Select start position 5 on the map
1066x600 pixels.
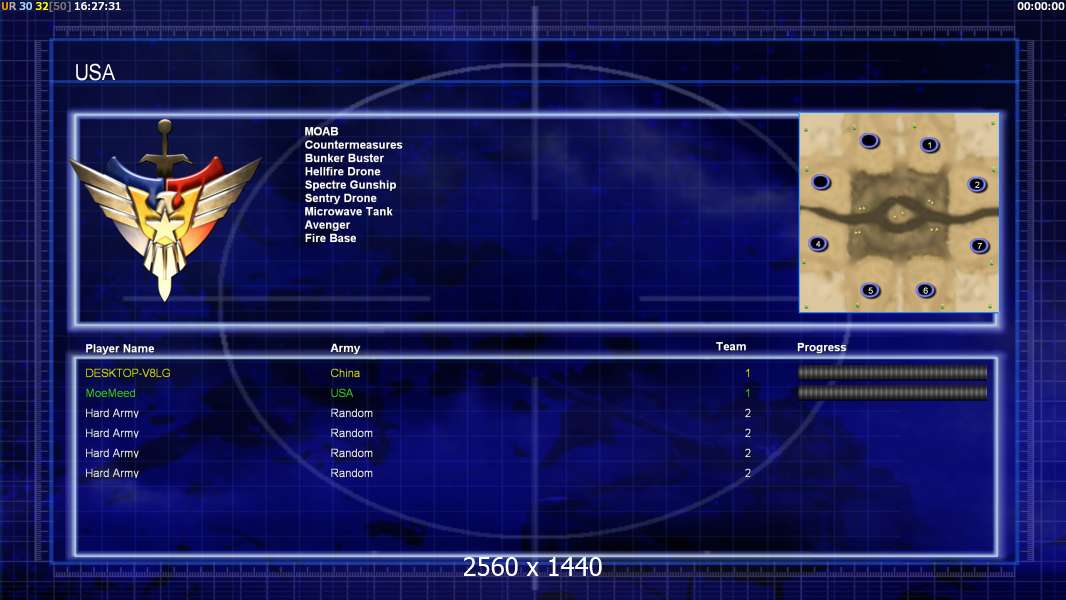point(870,291)
